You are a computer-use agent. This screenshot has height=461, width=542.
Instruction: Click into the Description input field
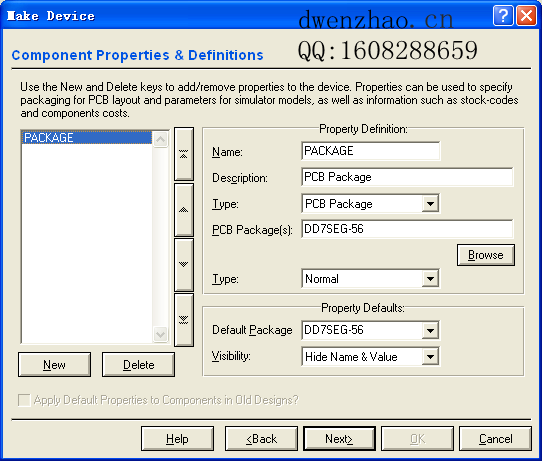(407, 177)
